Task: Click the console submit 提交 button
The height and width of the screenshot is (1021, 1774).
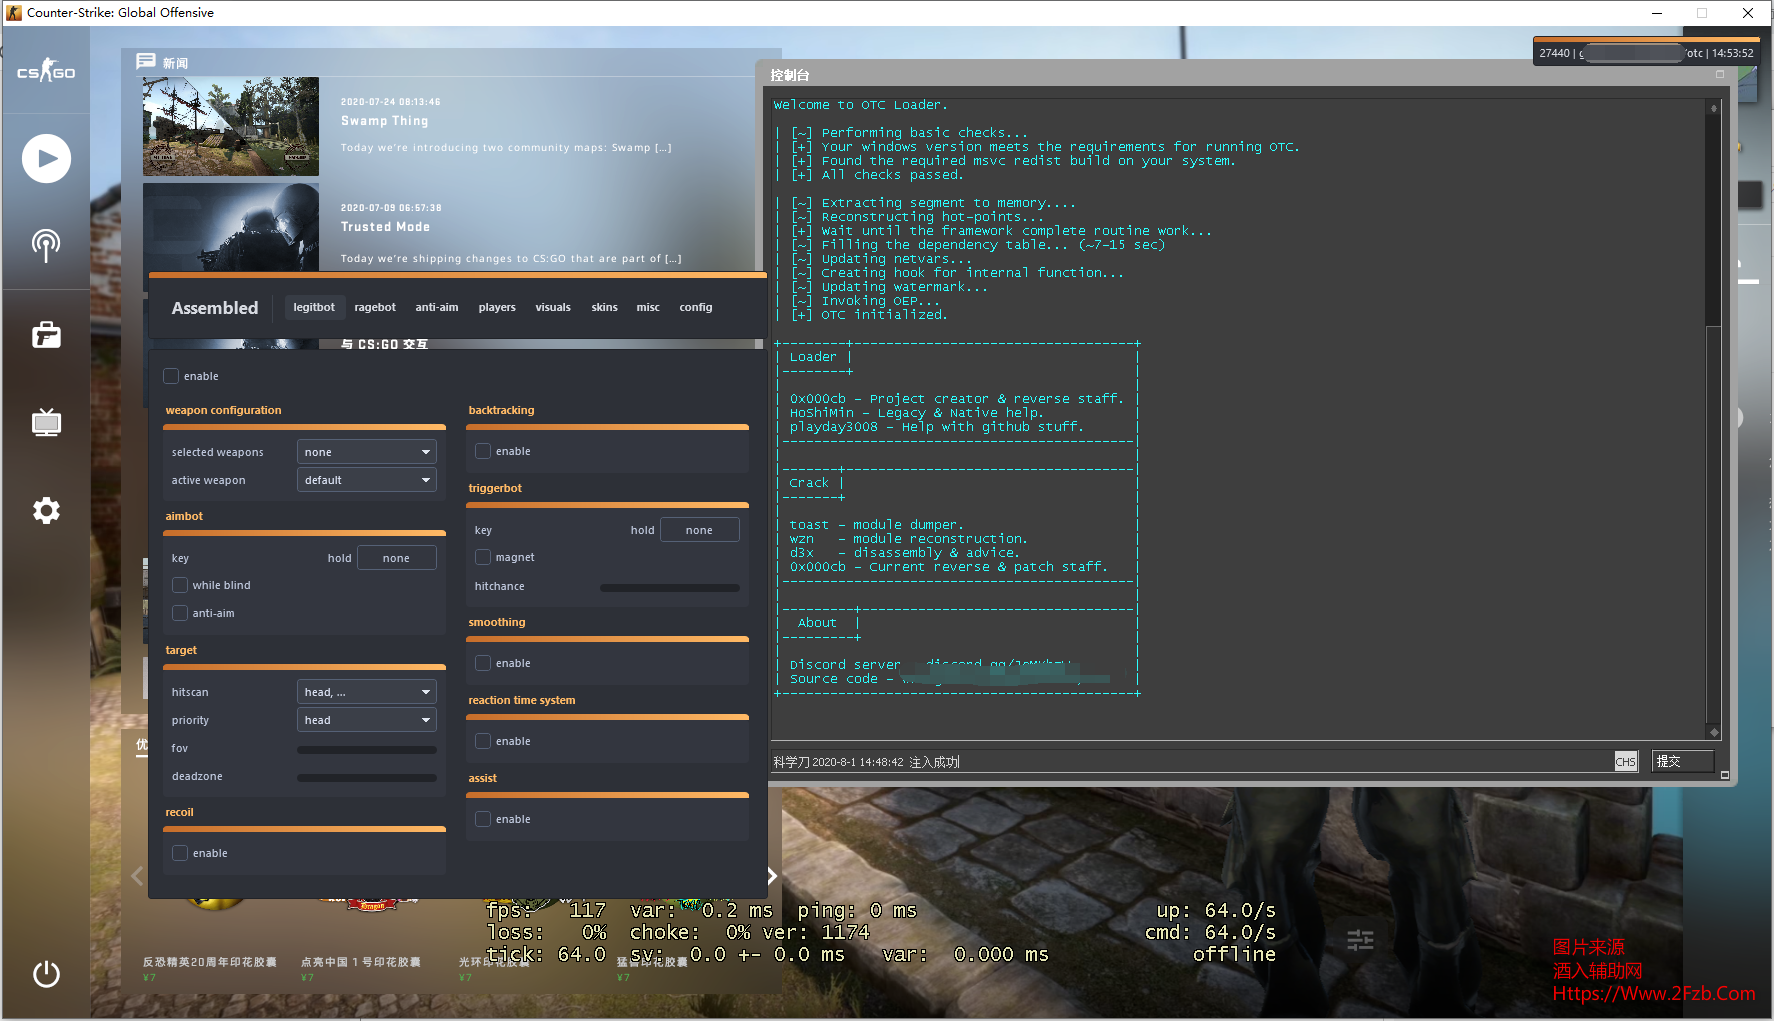Action: [1683, 761]
